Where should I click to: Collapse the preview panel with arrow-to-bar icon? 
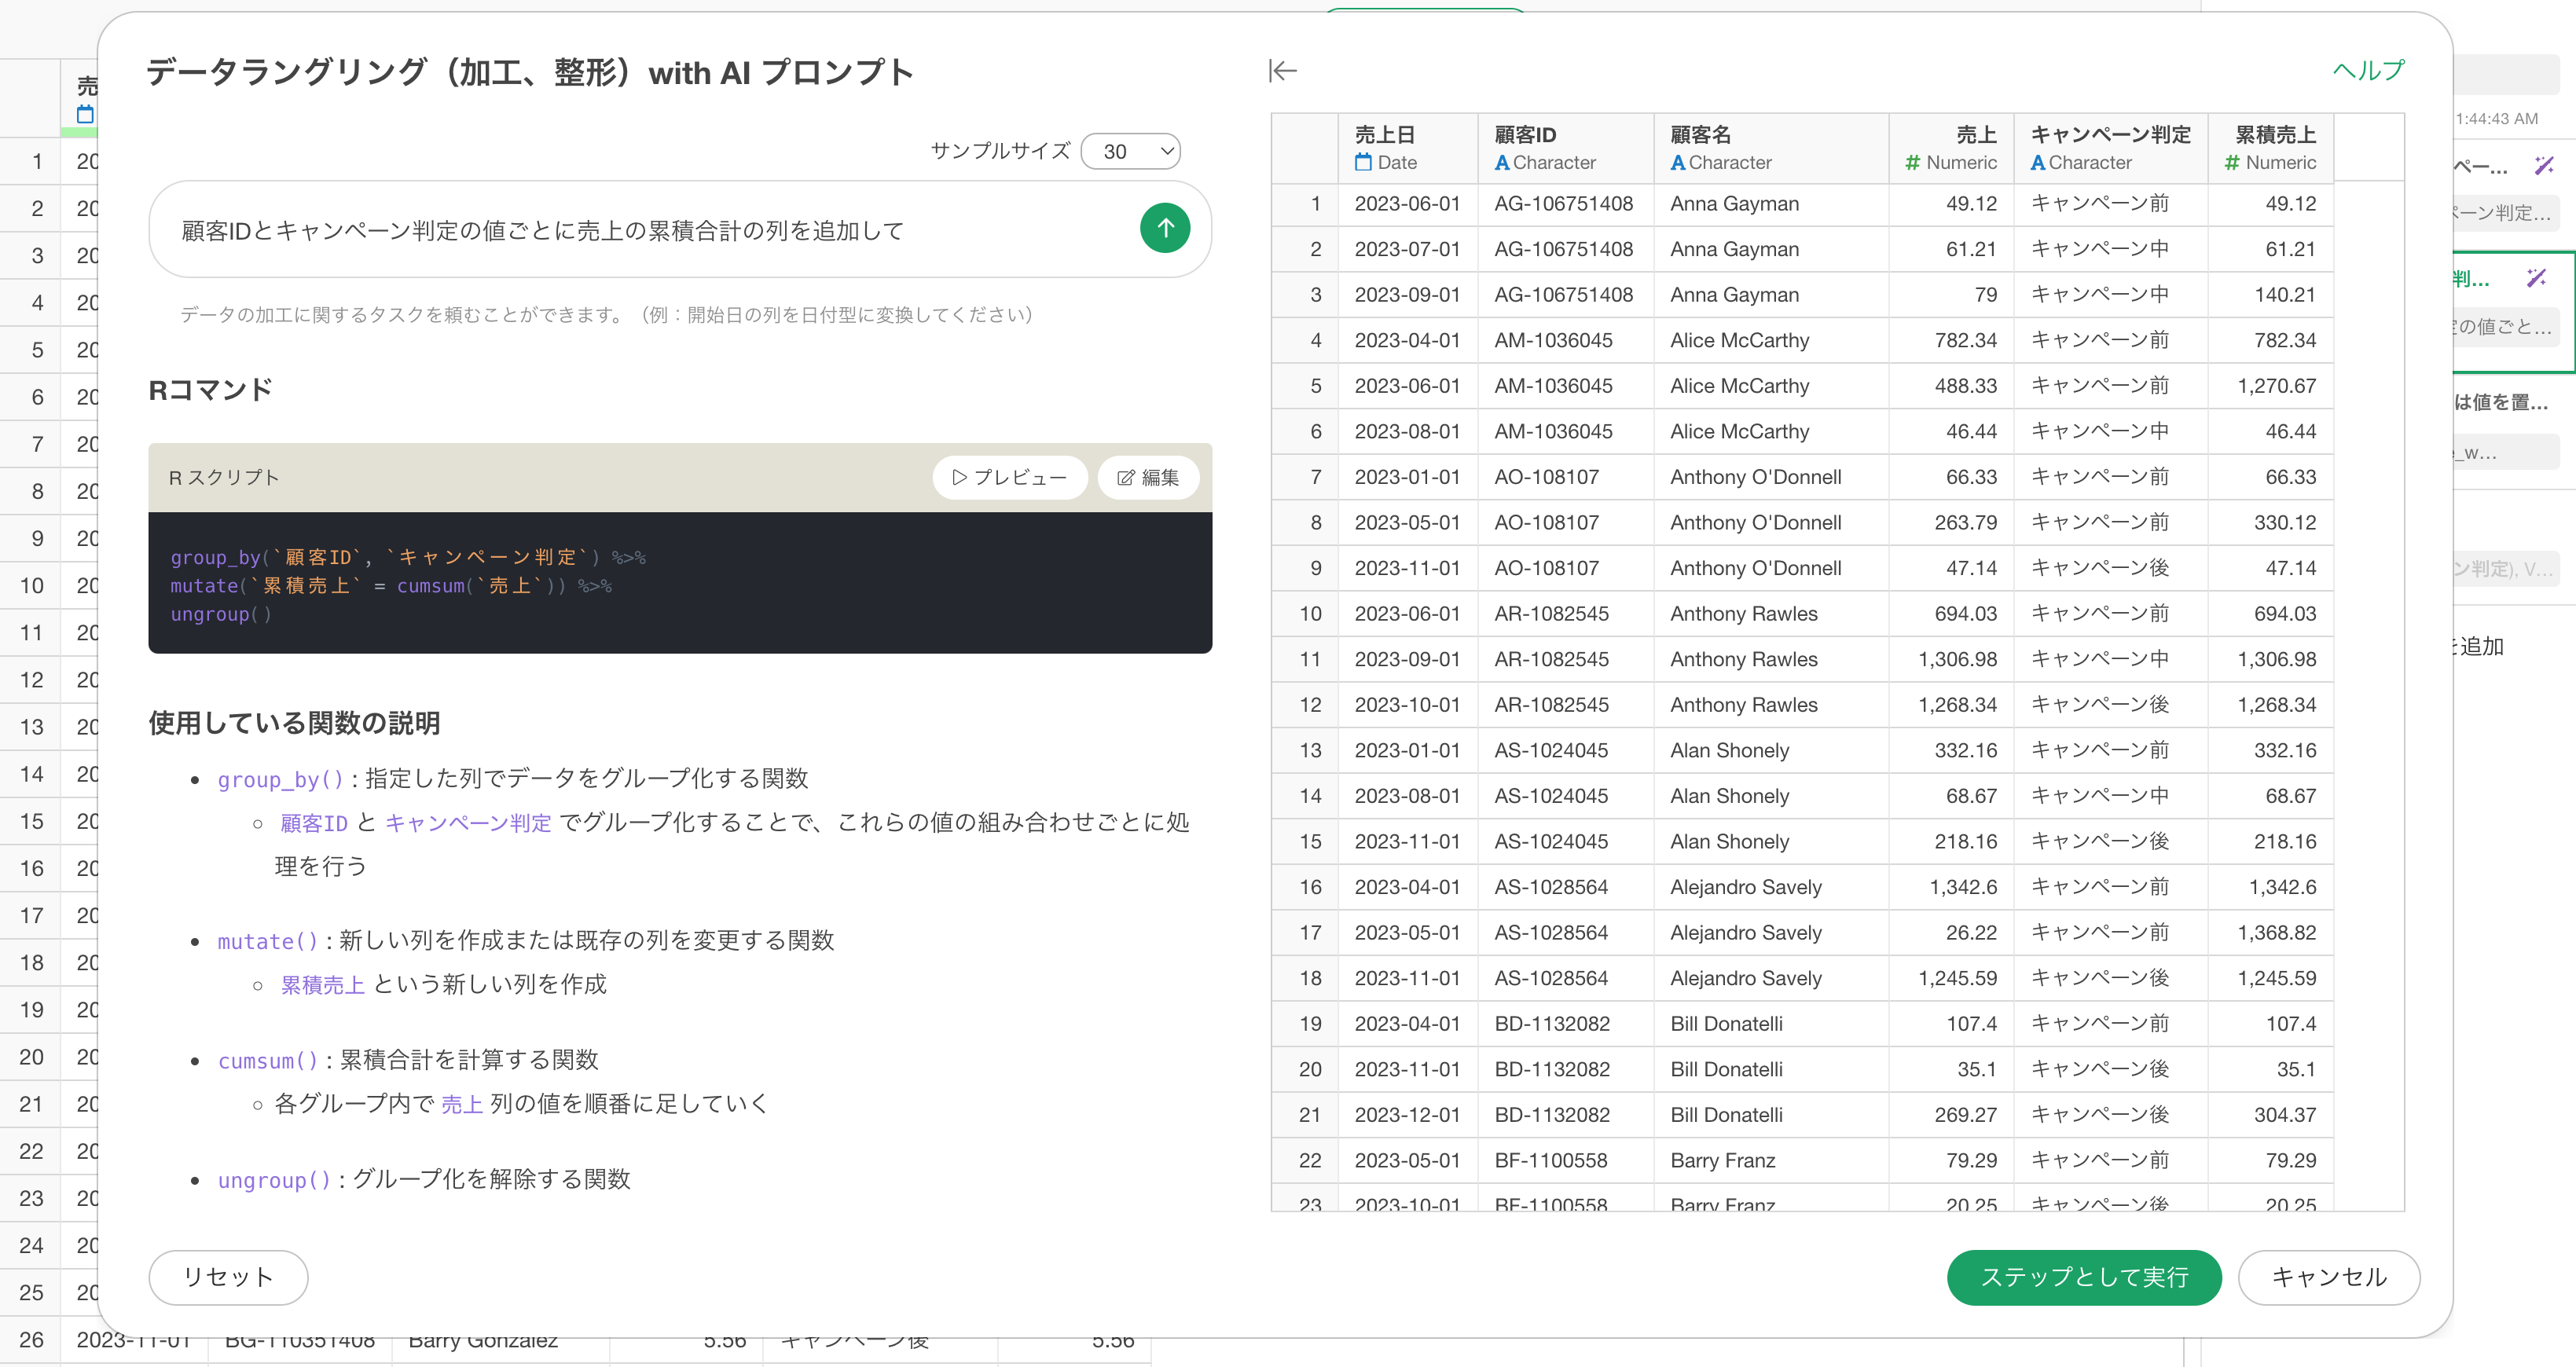pos(1283,71)
